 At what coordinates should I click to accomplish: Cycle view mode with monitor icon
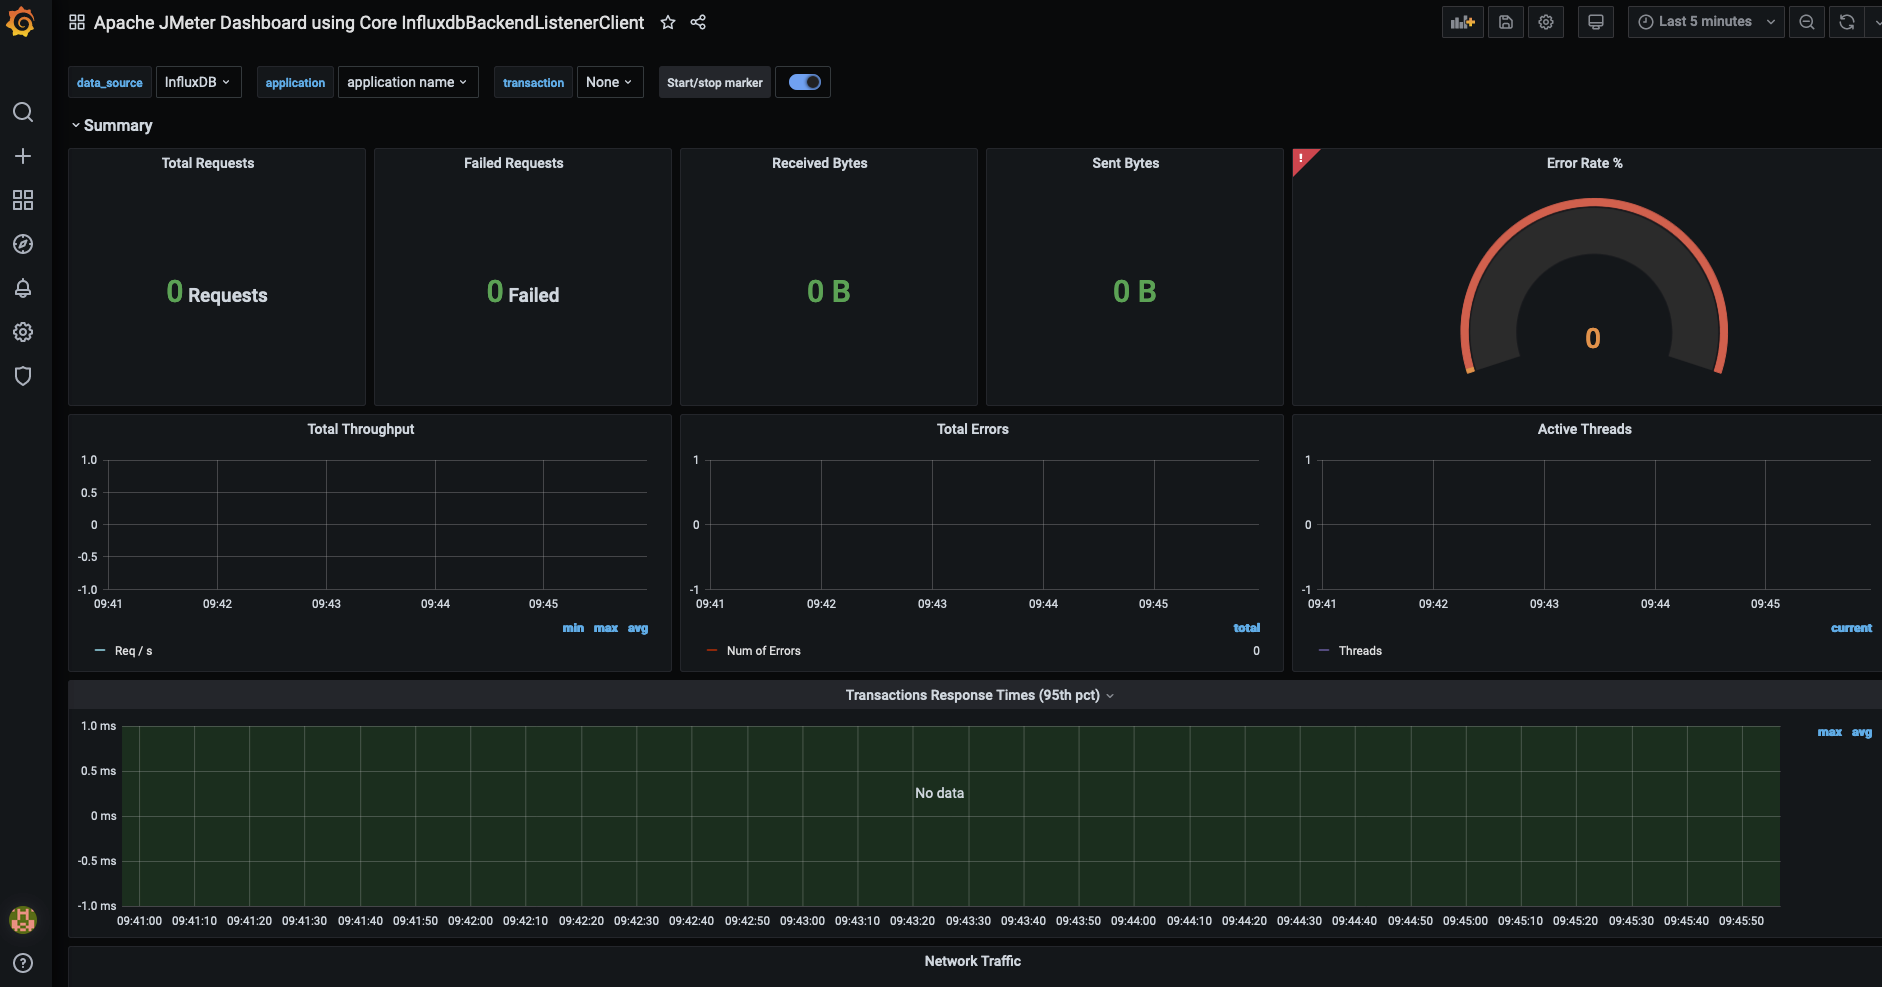pyautogui.click(x=1596, y=22)
